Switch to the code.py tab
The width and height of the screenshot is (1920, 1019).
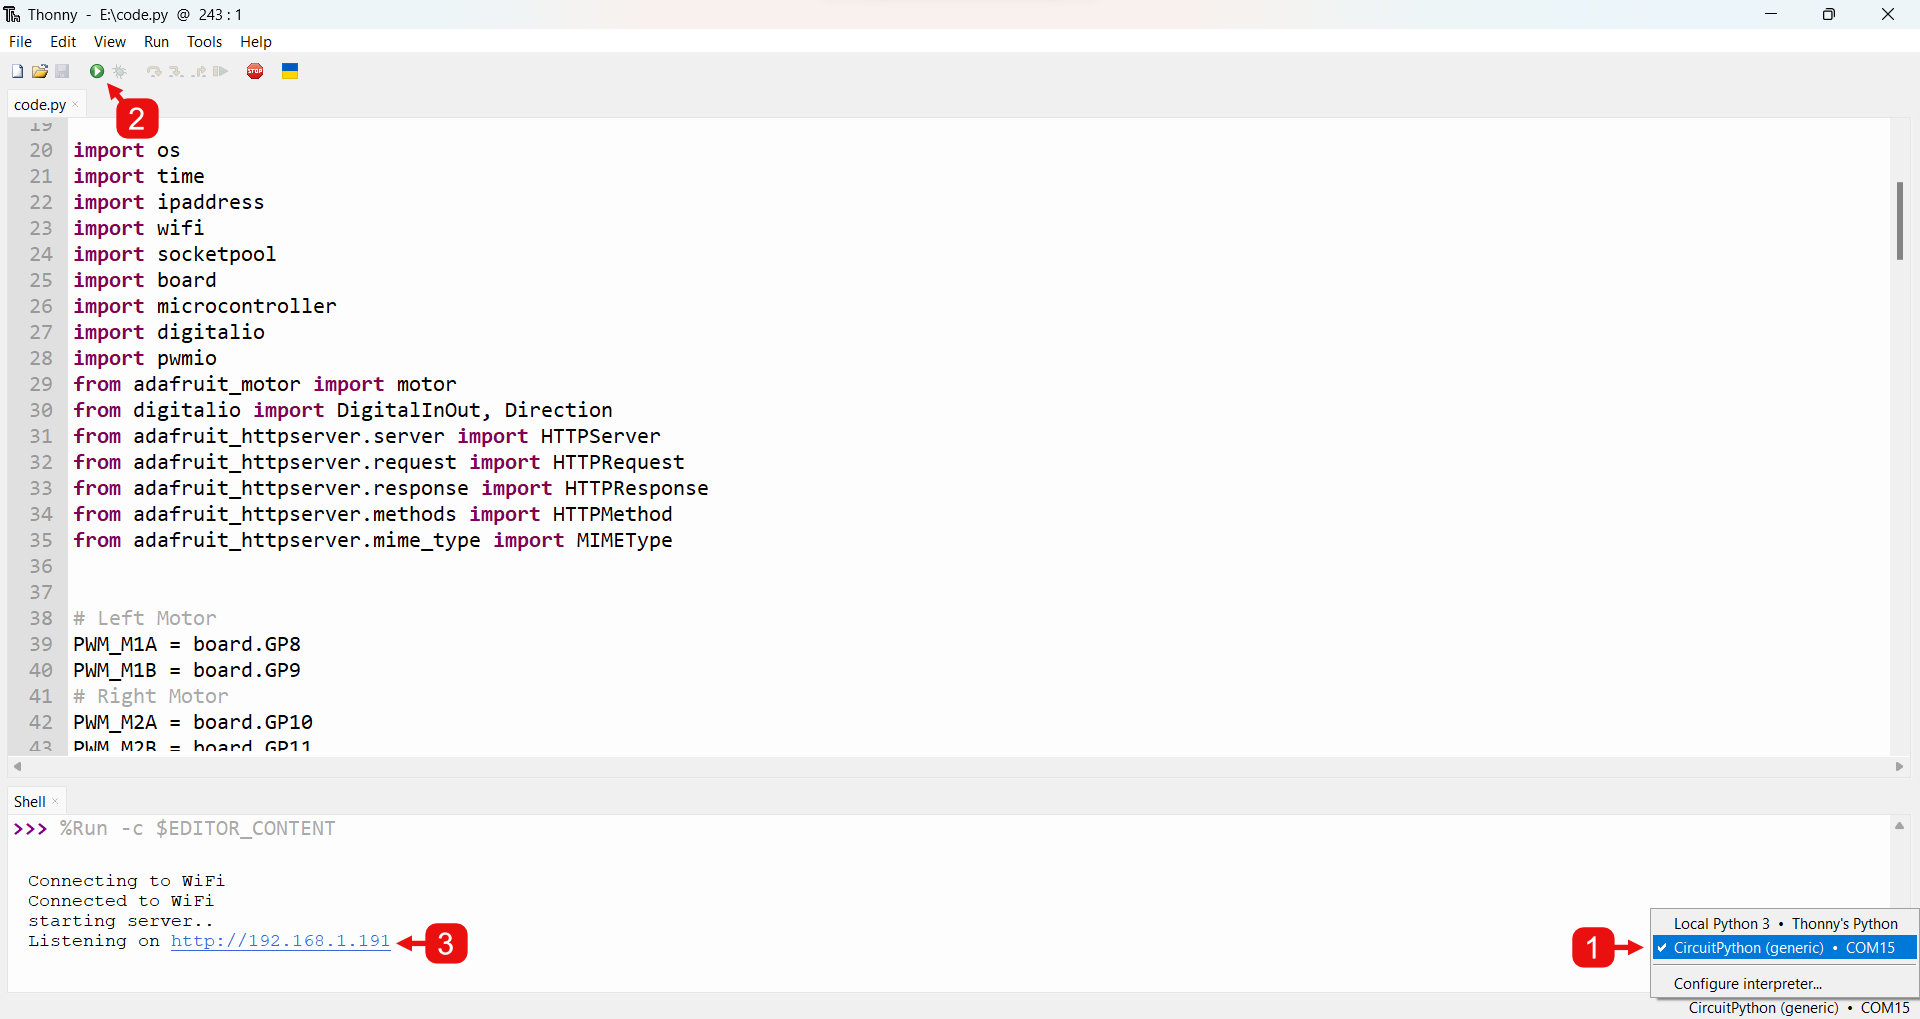click(40, 104)
